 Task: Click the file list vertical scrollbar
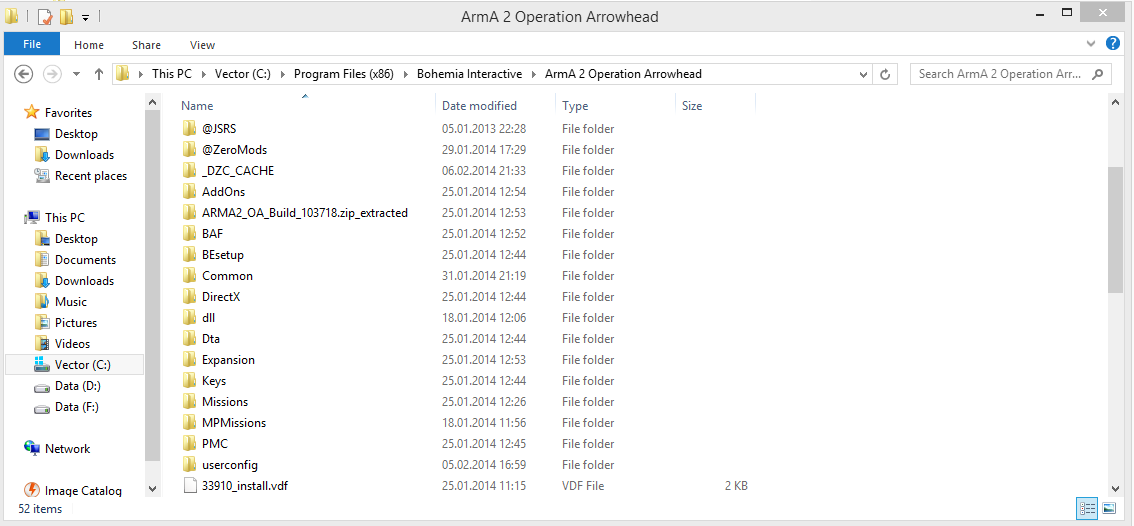click(x=1115, y=230)
